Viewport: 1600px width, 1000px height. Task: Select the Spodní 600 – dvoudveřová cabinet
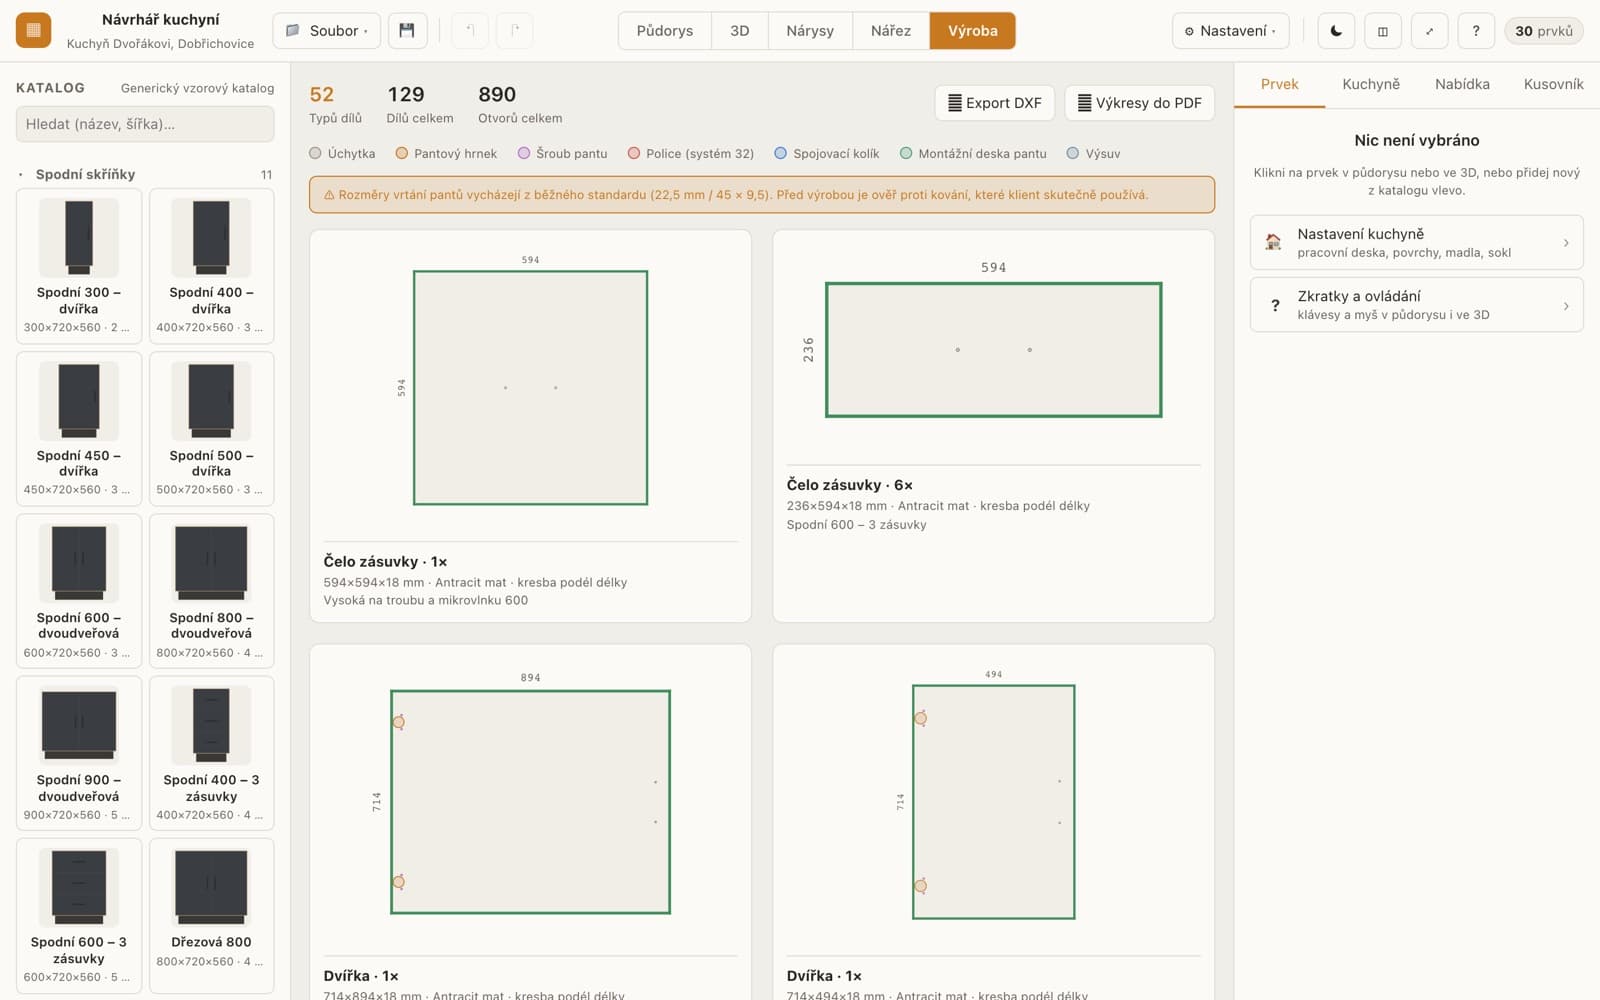(79, 590)
